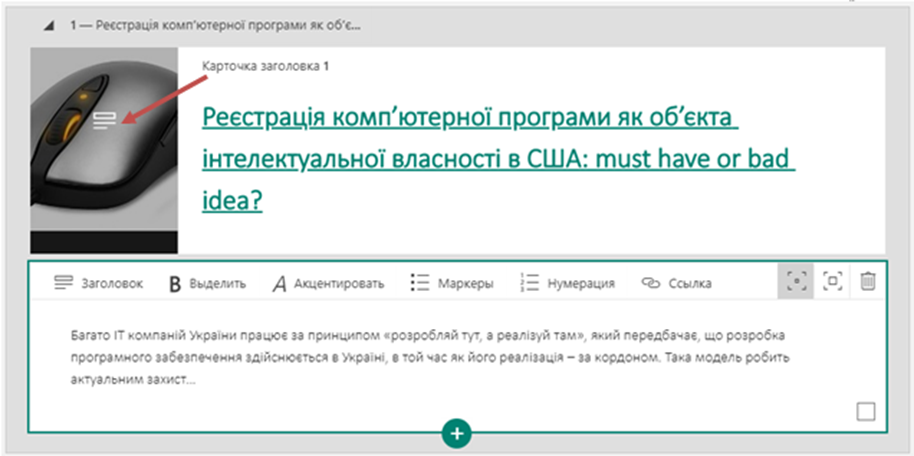Click the highlighted focus-mode icon
This screenshot has width=914, height=456.
click(796, 281)
